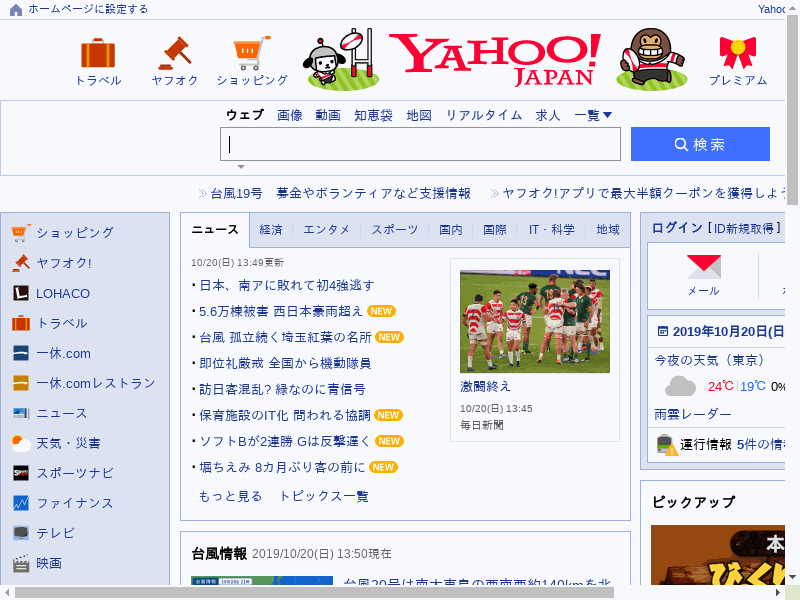800x600 pixels.
Task: Open ヤフオク! gavel icon in sidebar
Action: click(x=21, y=263)
